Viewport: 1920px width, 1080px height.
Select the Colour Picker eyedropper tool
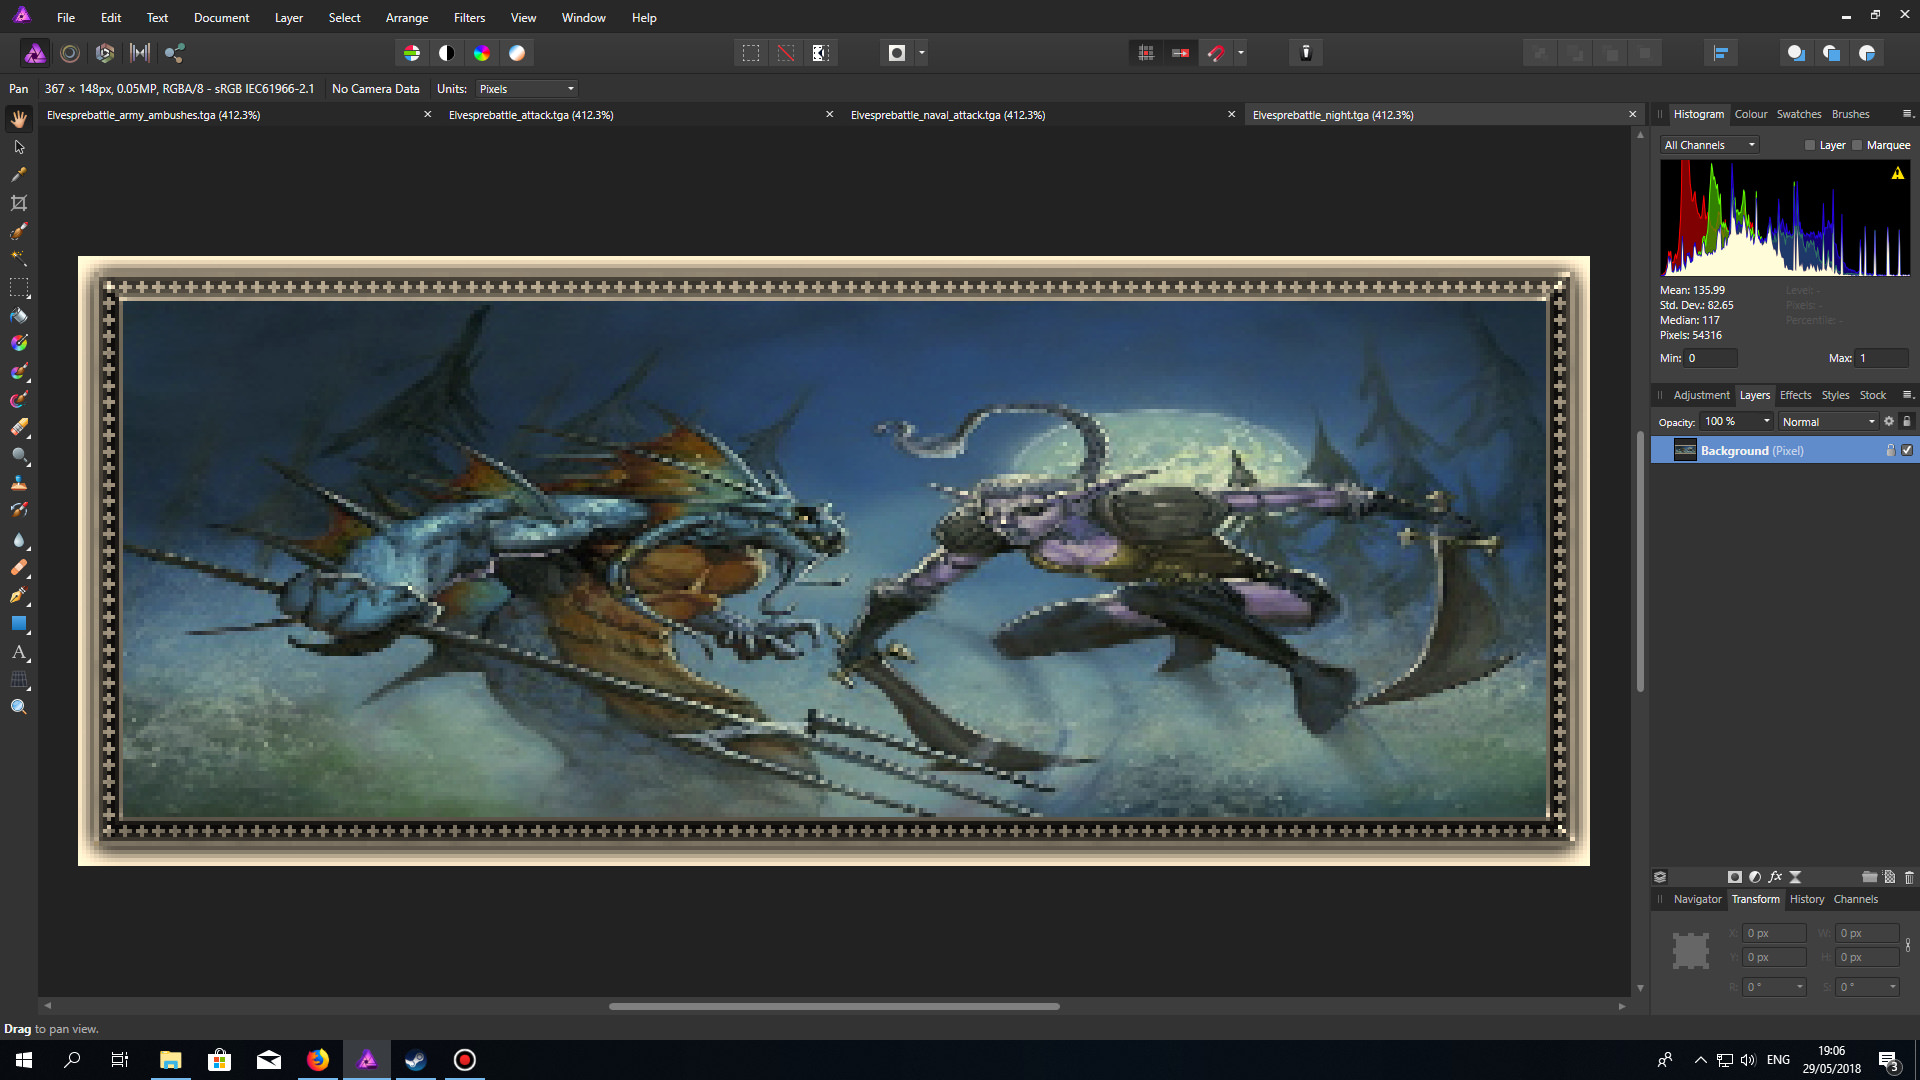point(19,175)
